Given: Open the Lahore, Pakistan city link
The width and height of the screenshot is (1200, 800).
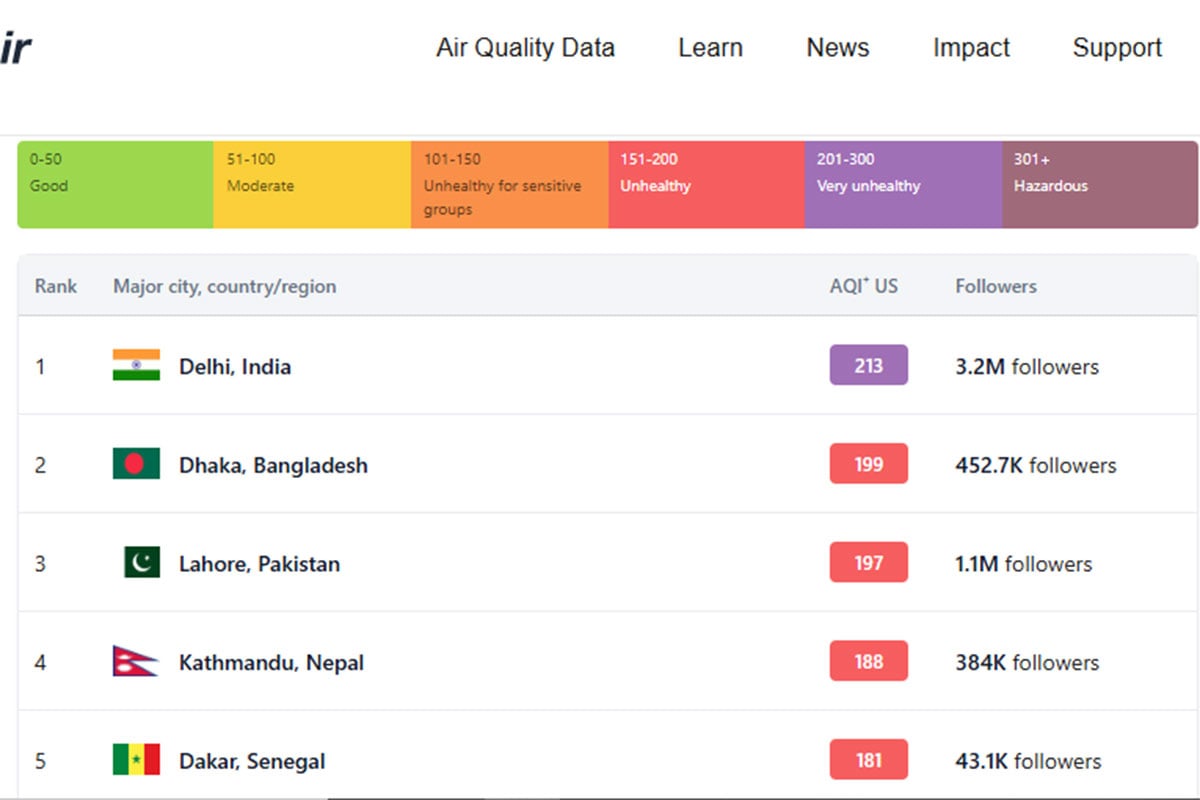Looking at the screenshot, I should 259,564.
